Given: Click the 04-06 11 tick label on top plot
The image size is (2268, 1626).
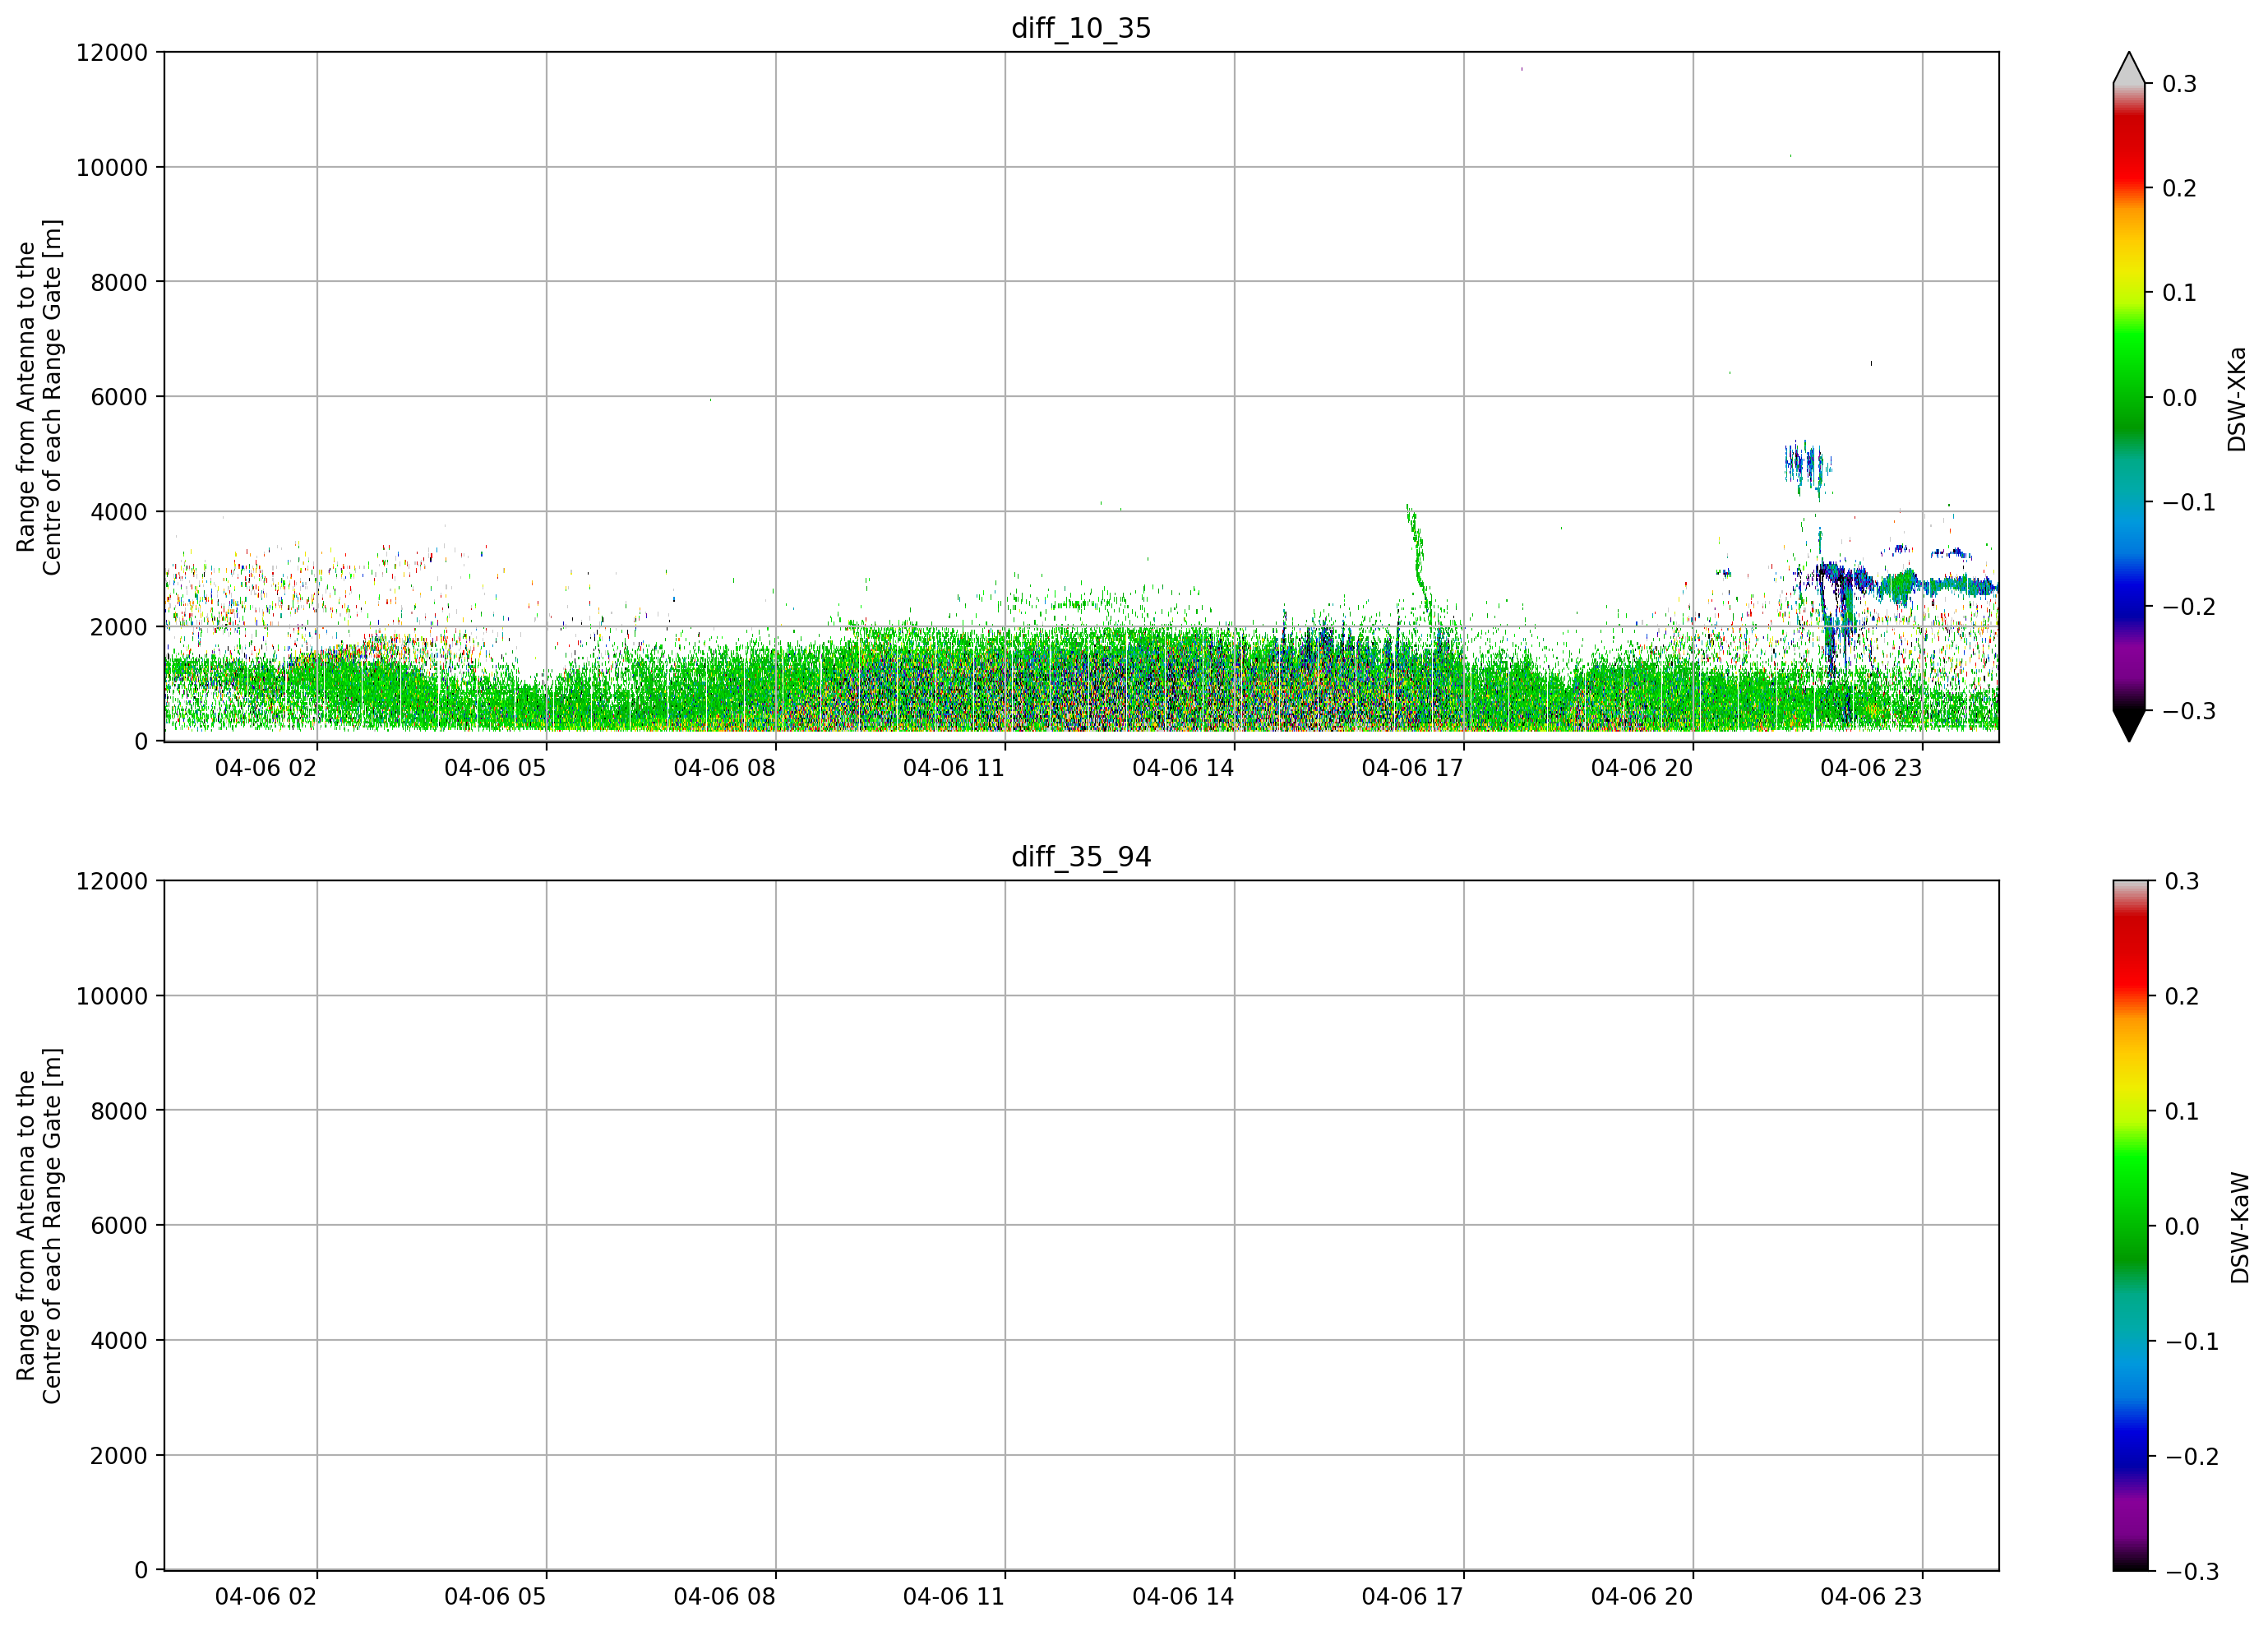Looking at the screenshot, I should 953,768.
